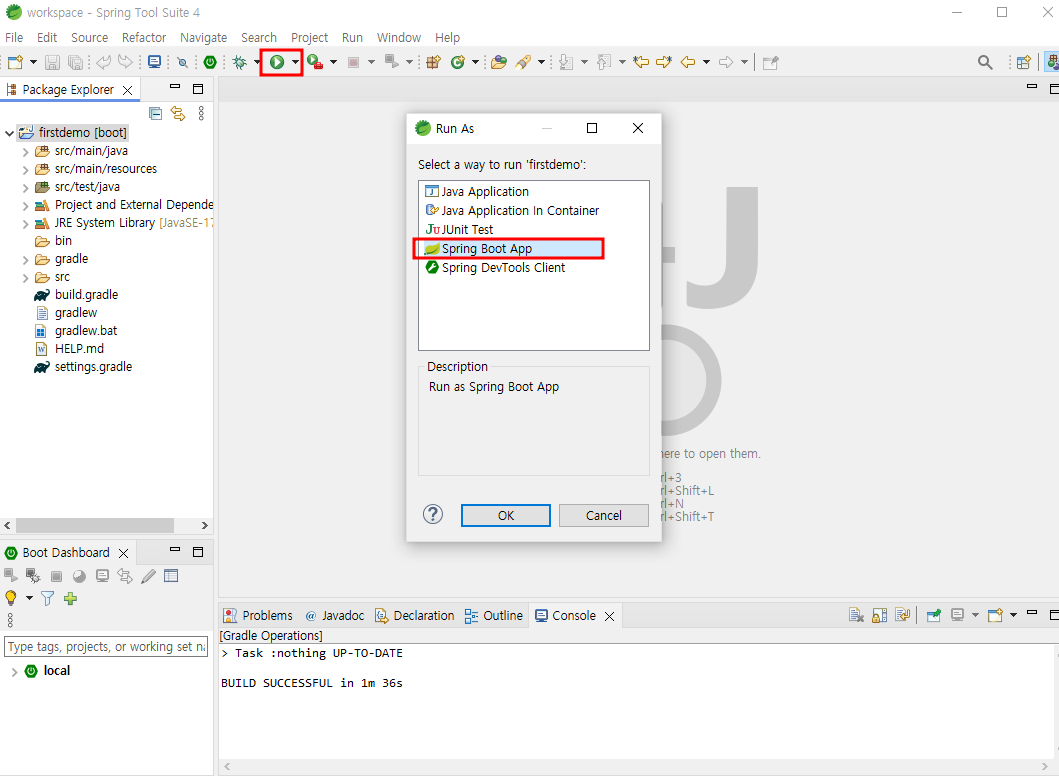Click Package Explorer horizontal scrollbar
This screenshot has height=776, width=1059.
coord(95,525)
